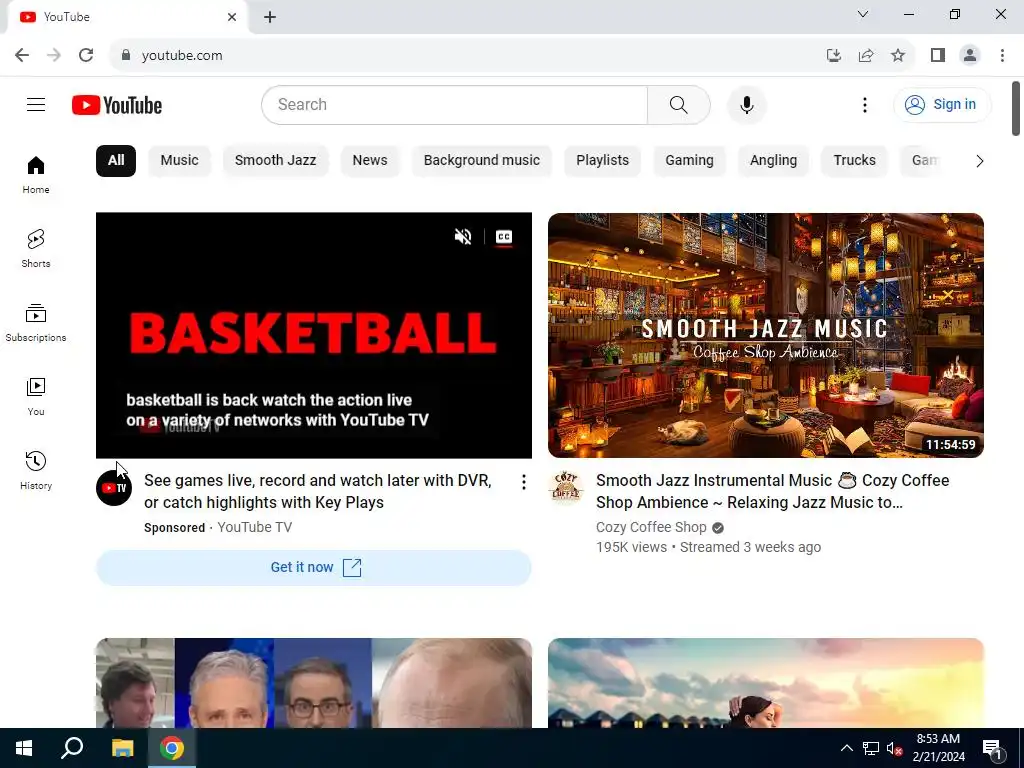Open the You section in sidebar

[x=36, y=396]
